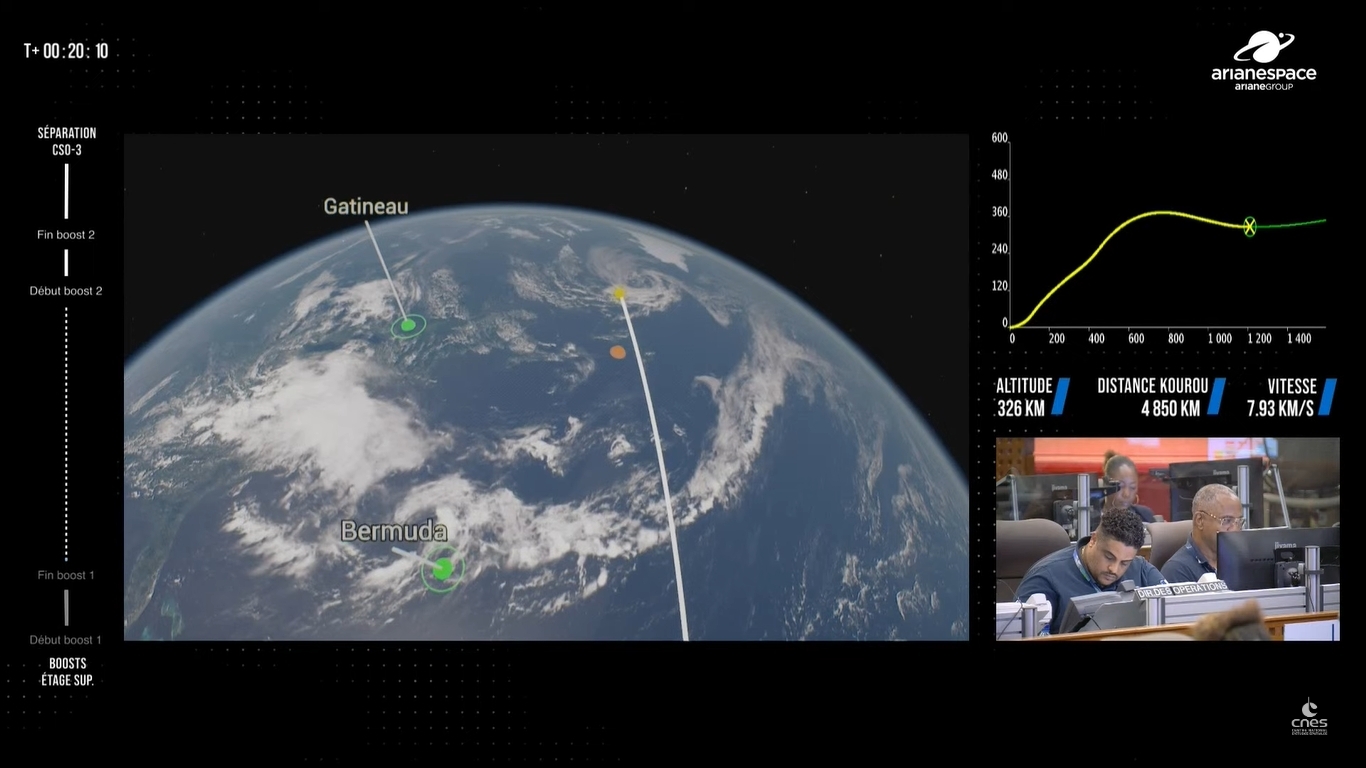Click the CNES logo
1366x768 pixels.
point(1309,717)
